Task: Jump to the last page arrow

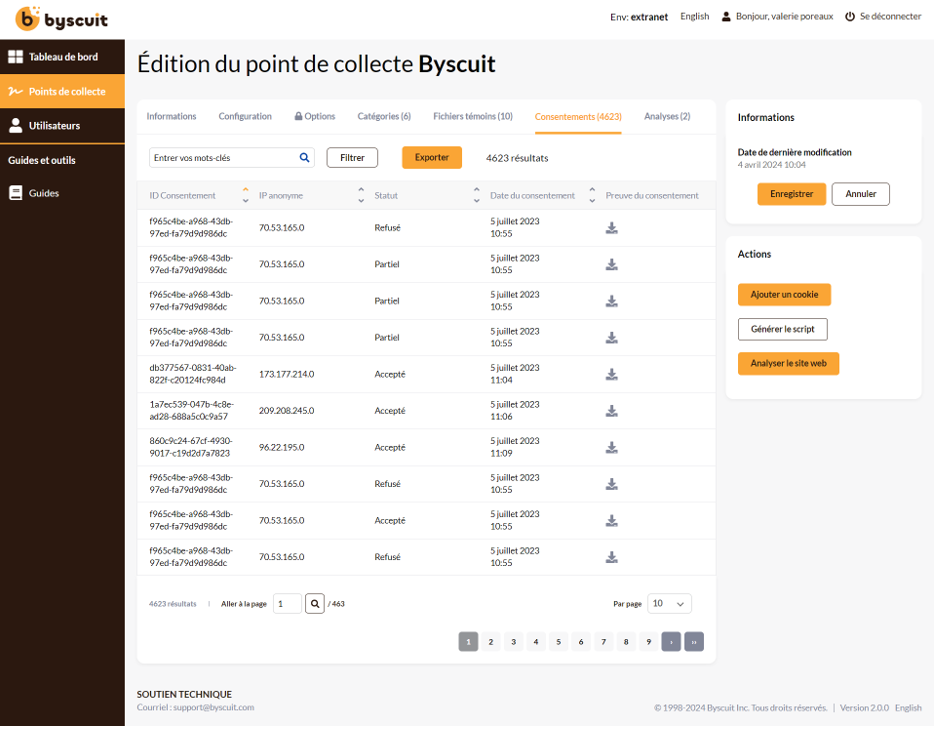Action: pos(694,642)
